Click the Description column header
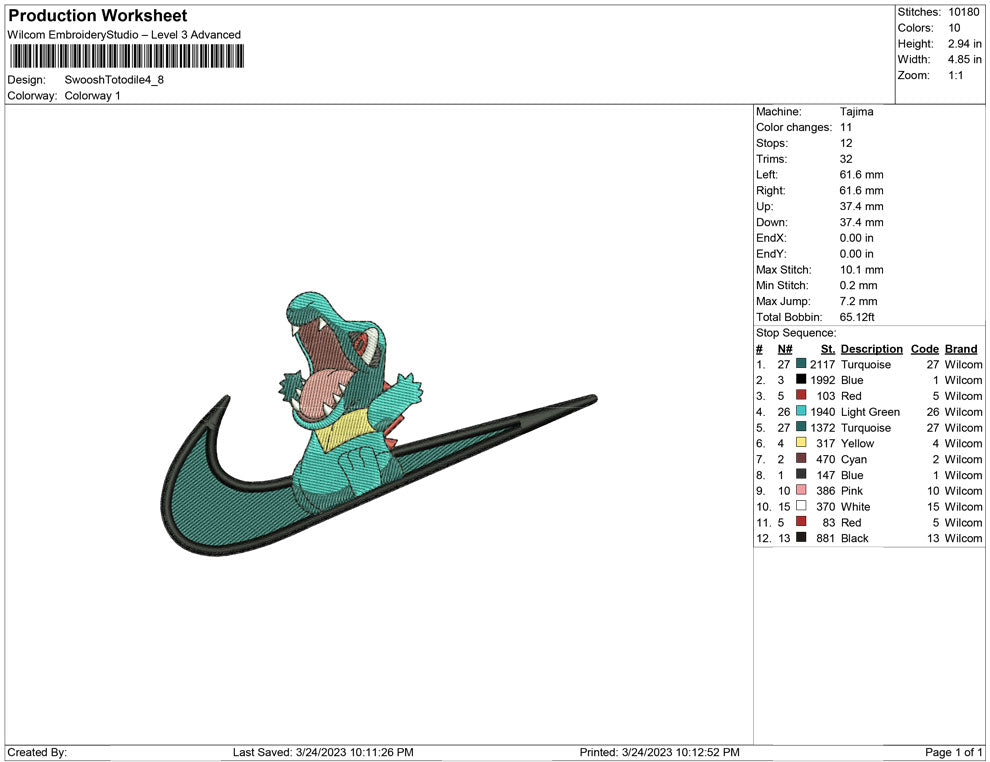Image resolution: width=990 pixels, height=762 pixels. [872, 348]
